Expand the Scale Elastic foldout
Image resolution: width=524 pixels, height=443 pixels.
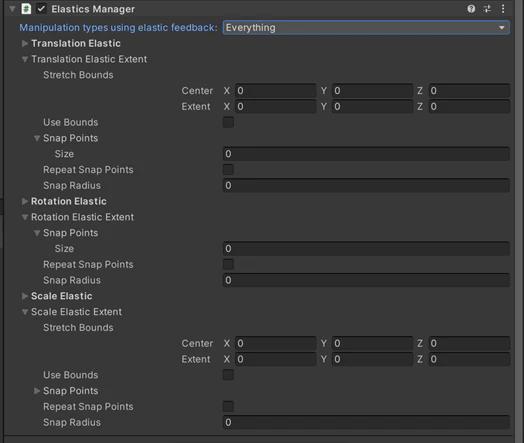point(25,296)
